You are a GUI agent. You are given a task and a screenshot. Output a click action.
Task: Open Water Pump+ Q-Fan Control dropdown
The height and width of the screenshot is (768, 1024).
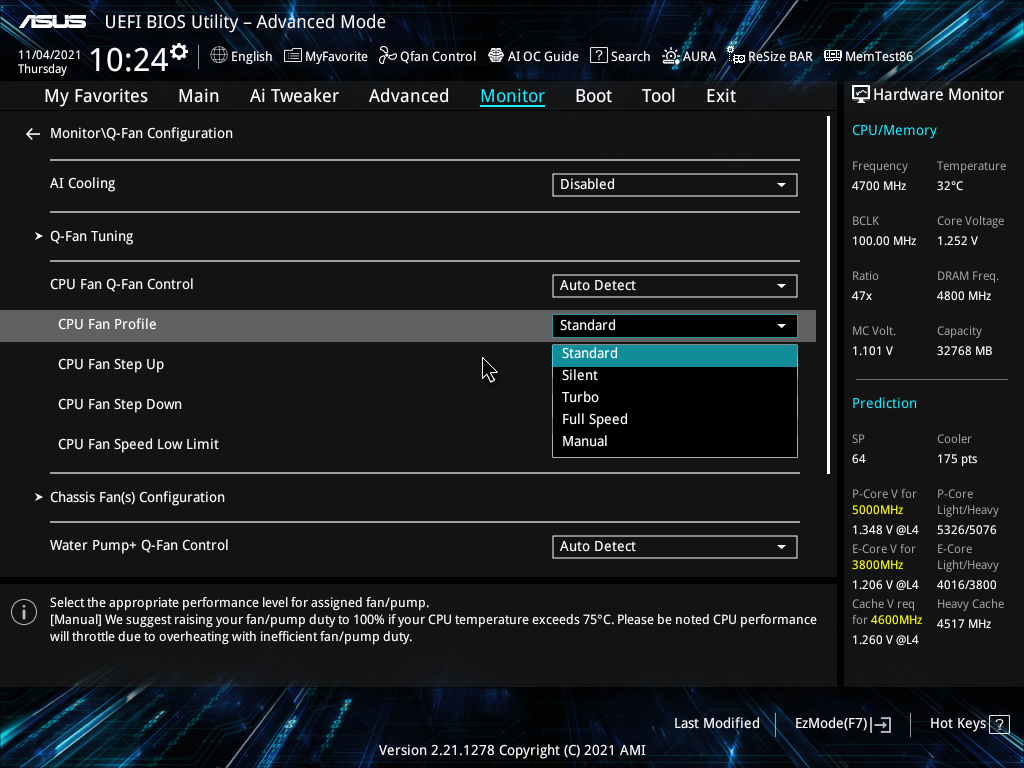675,547
